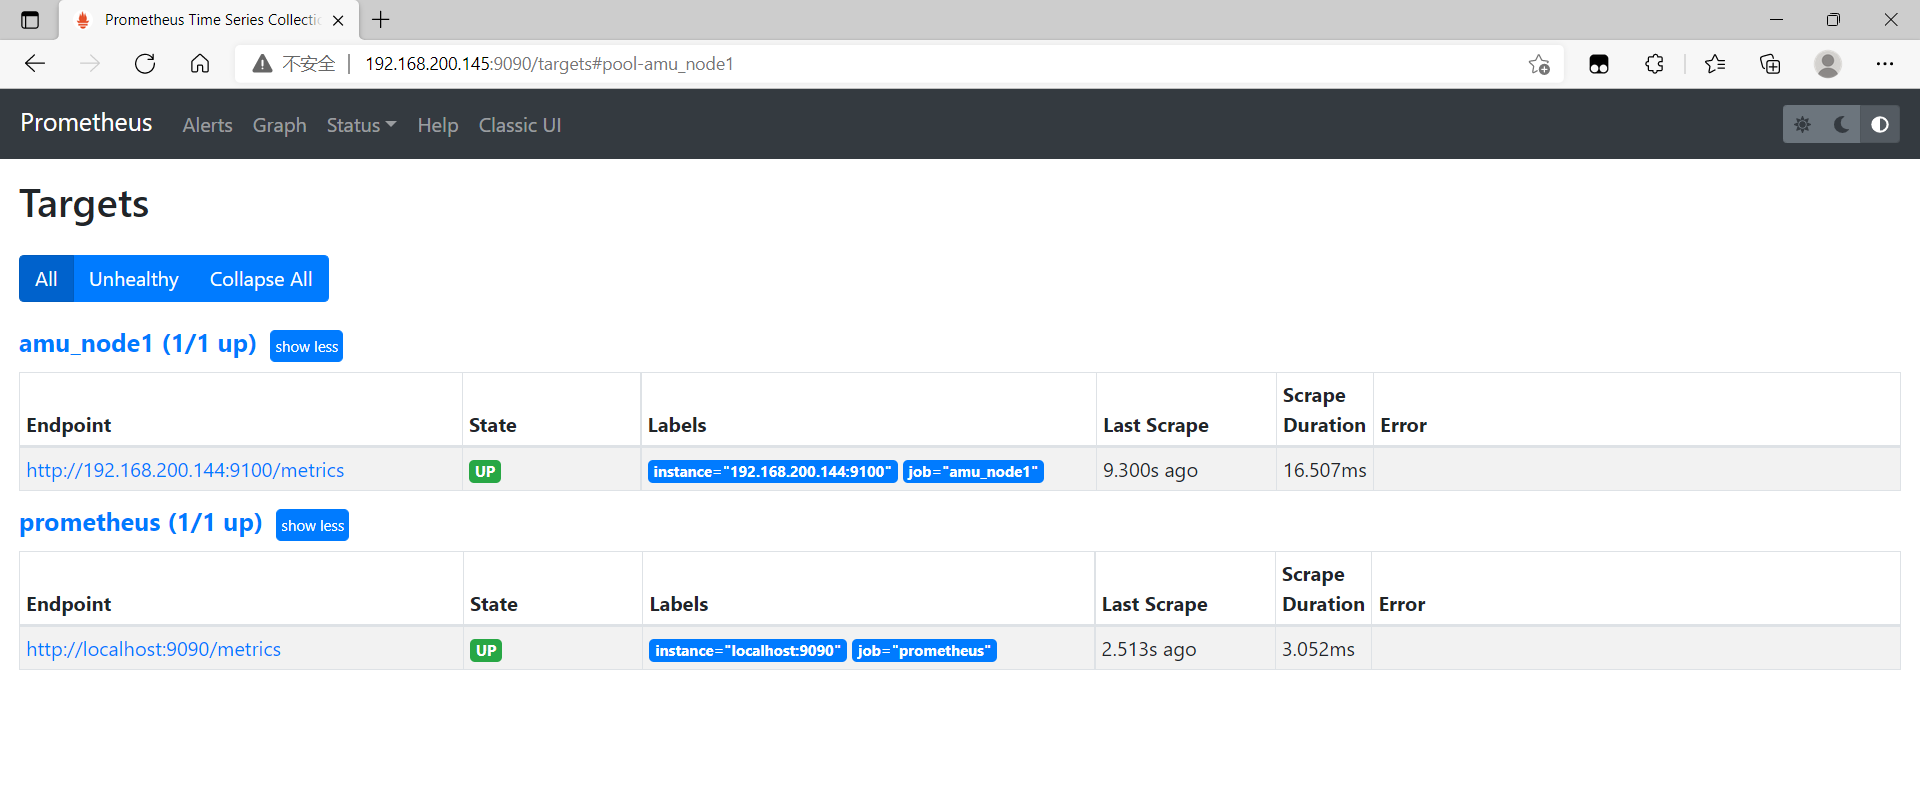Open the localhost:9090 metrics endpoint

pyautogui.click(x=153, y=649)
